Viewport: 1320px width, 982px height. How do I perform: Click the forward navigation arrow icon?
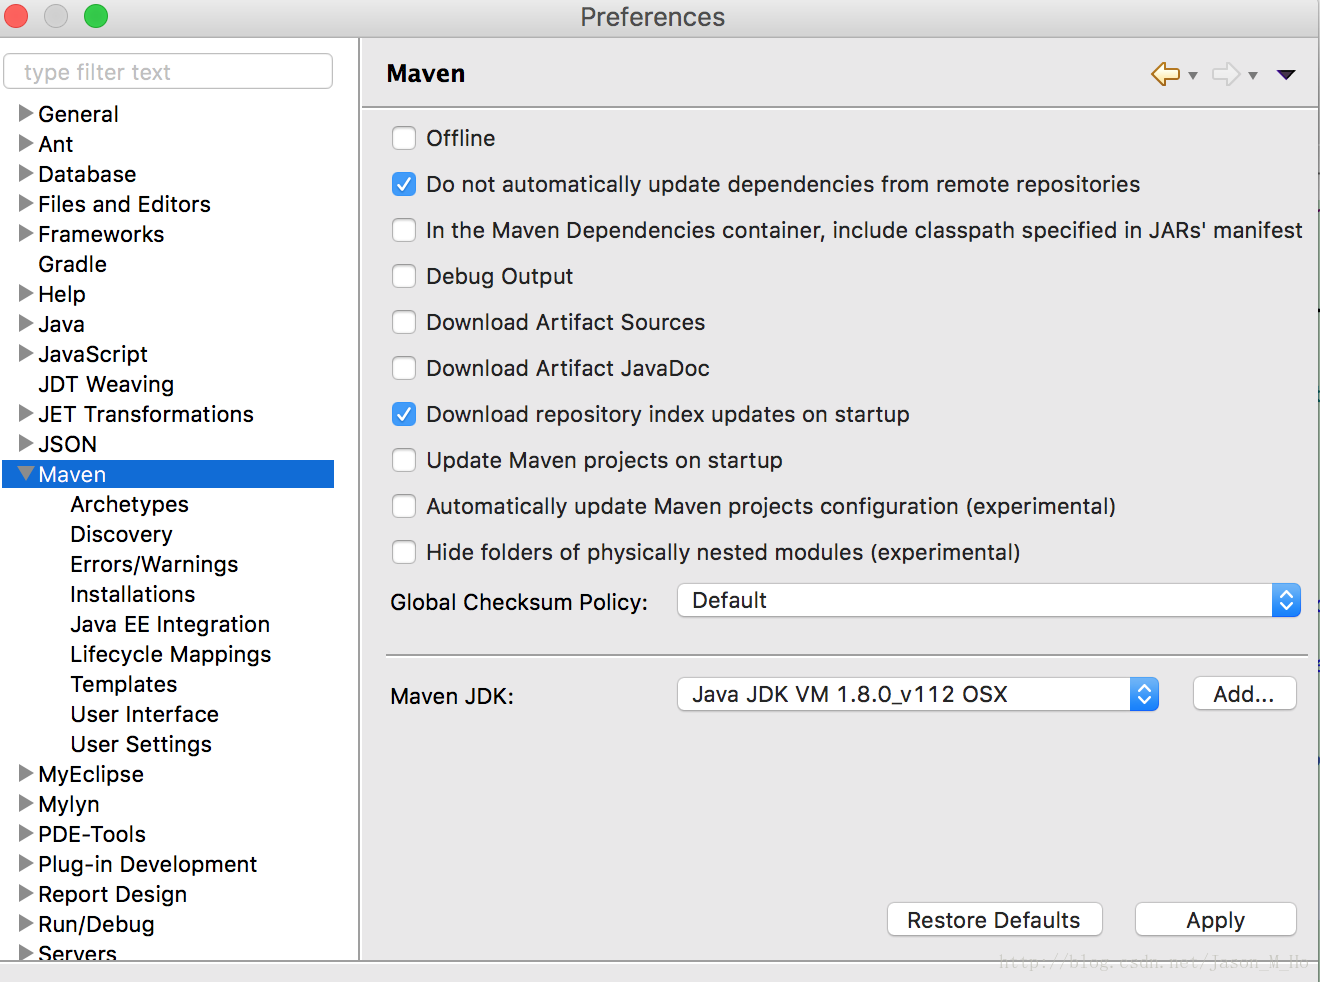tap(1226, 74)
